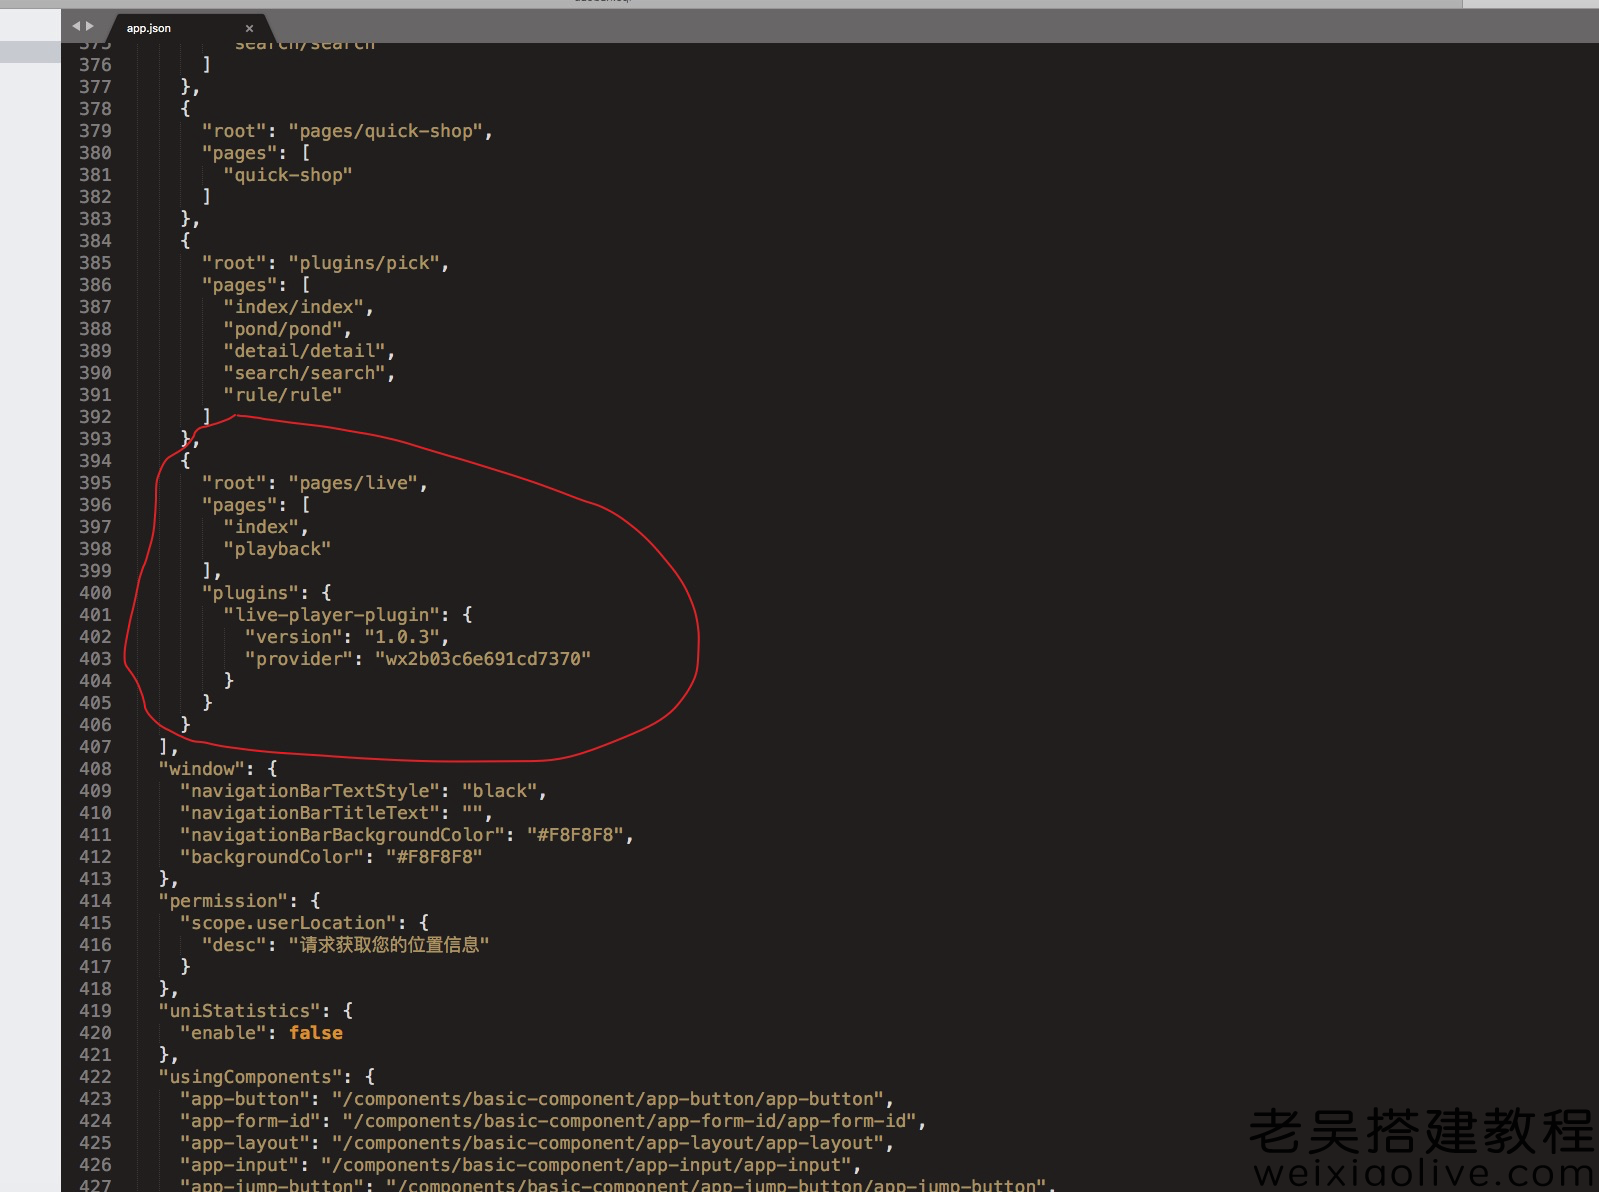Screen dimensions: 1599x1192
Task: Click the "scope.userLocation" key
Action: coord(289,923)
